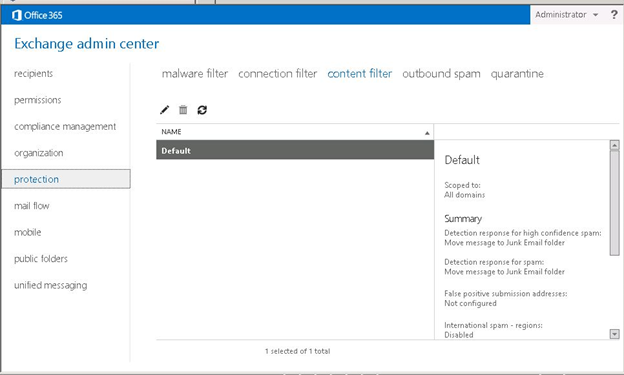The width and height of the screenshot is (624, 375).
Task: Select the protection sidebar item
Action: pos(66,179)
